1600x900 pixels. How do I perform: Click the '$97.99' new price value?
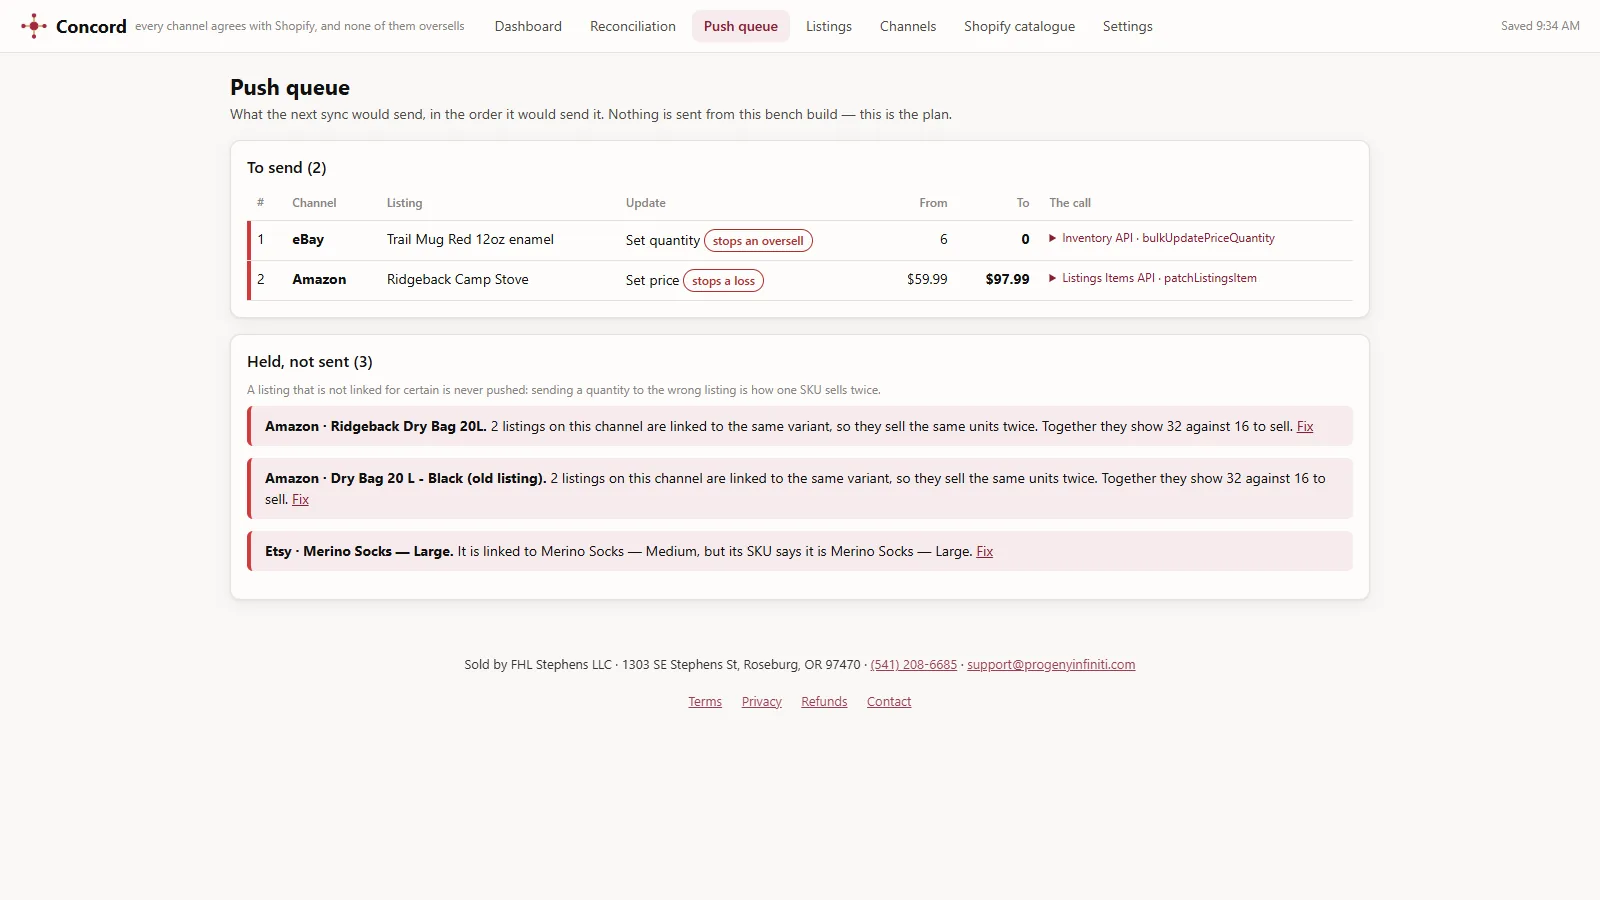coord(1007,280)
